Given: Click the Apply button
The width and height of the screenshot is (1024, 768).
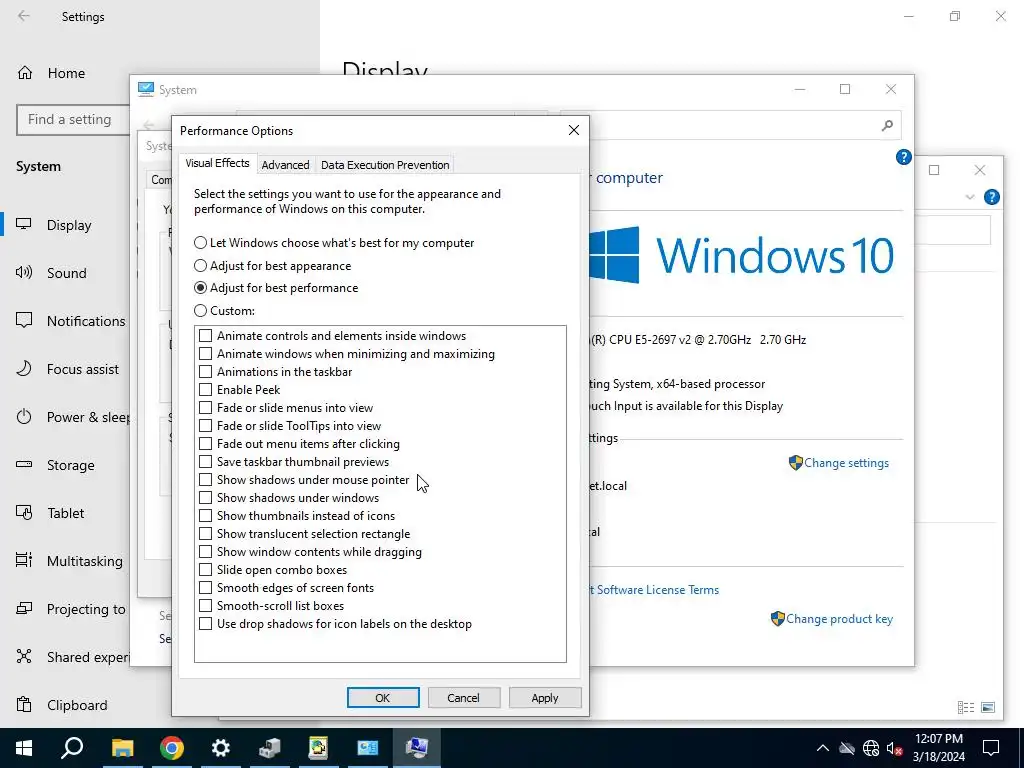Looking at the screenshot, I should (x=545, y=697).
